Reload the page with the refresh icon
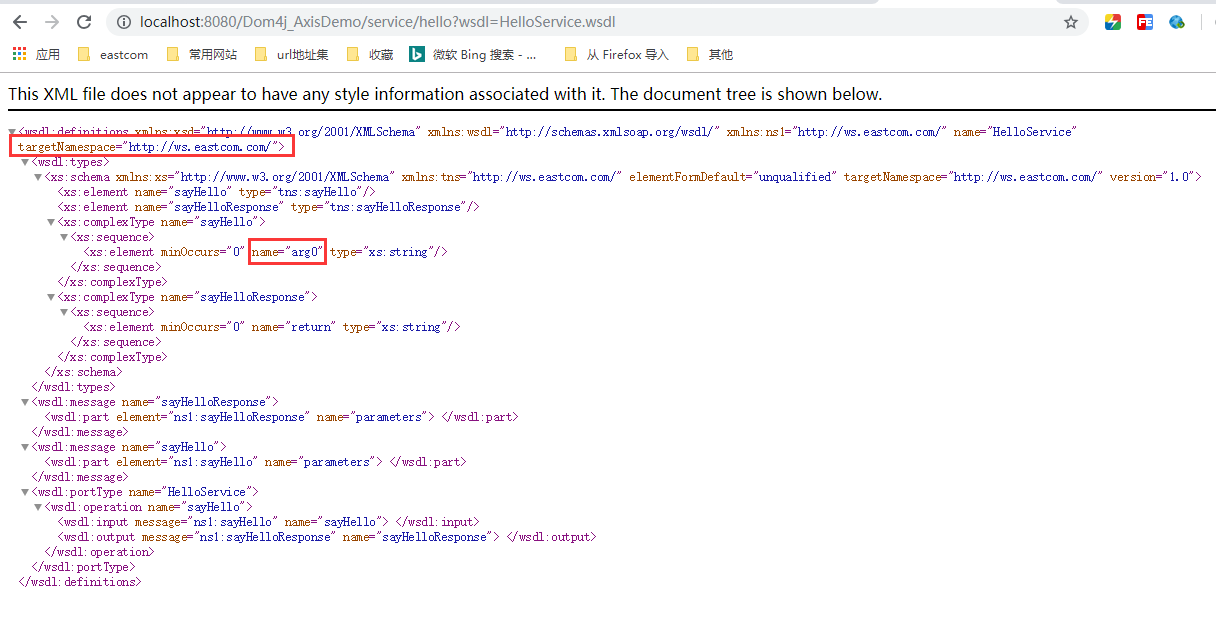 tap(83, 21)
